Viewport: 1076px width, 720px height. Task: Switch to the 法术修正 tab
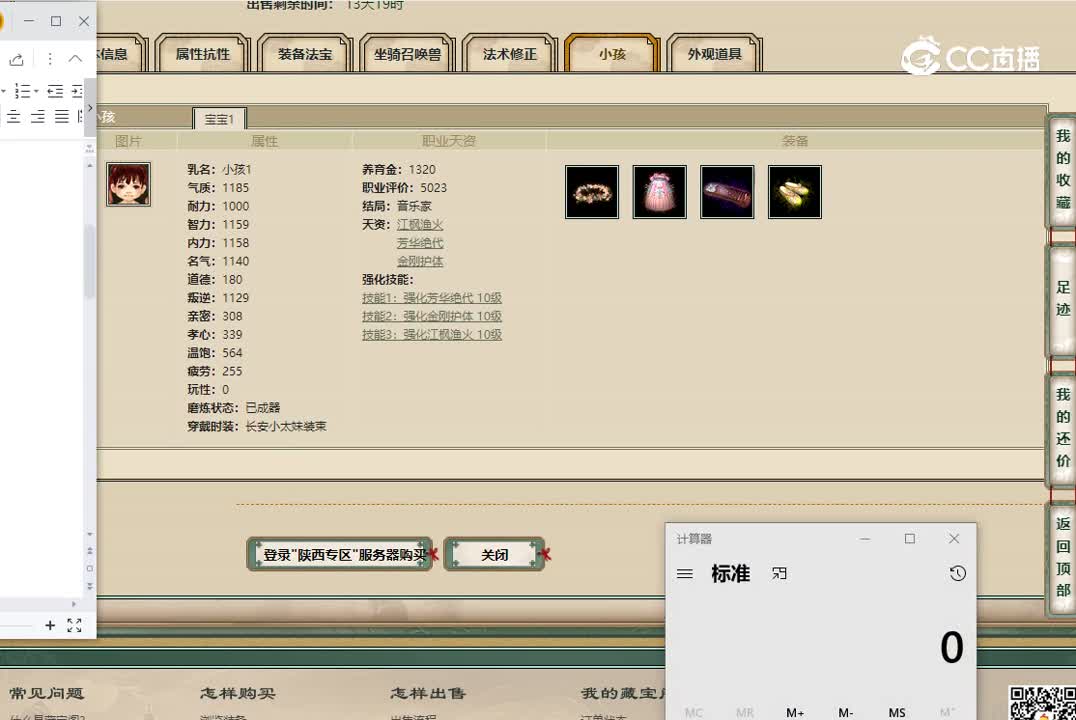[509, 54]
